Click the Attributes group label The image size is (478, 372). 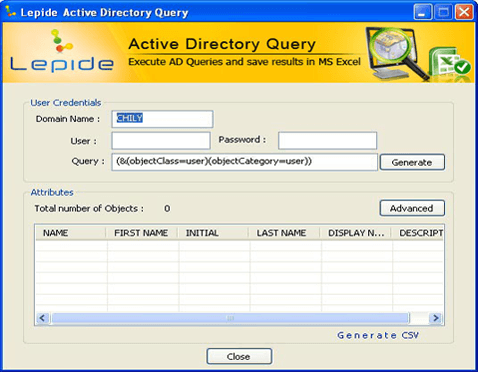coord(52,192)
